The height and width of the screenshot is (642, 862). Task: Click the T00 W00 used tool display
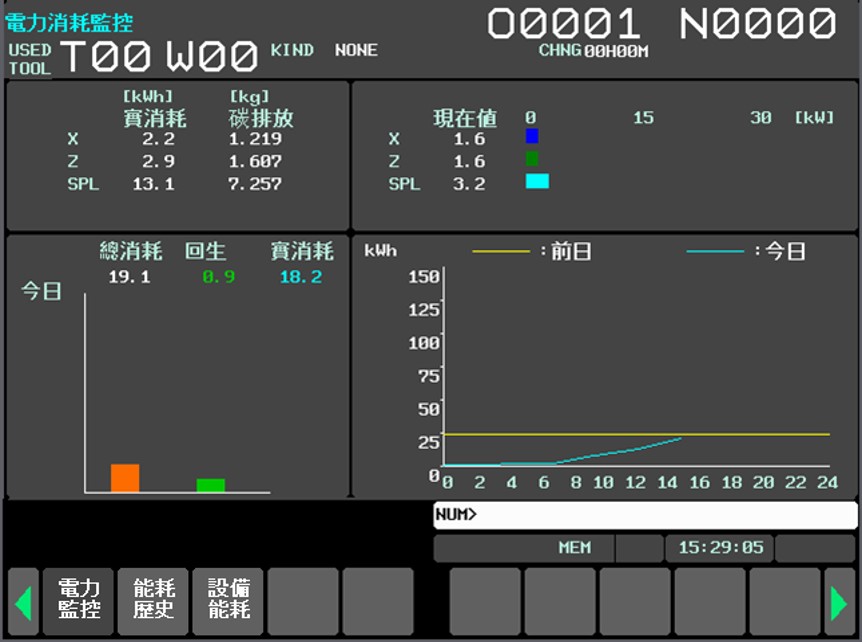coord(159,56)
